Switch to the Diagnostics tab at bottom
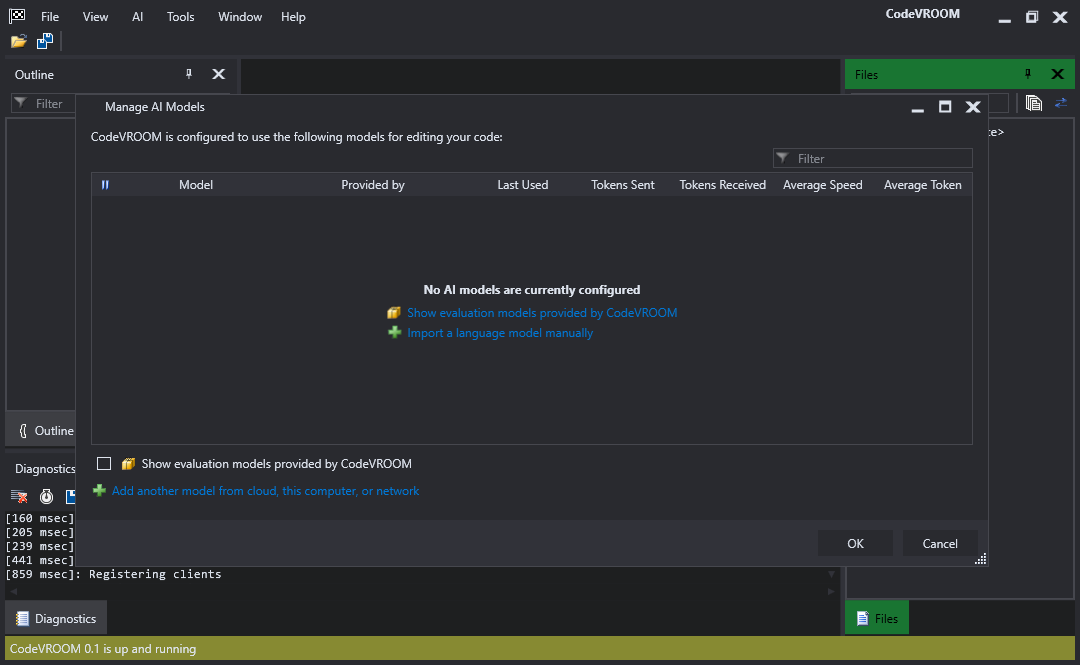The image size is (1080, 665). [x=56, y=618]
